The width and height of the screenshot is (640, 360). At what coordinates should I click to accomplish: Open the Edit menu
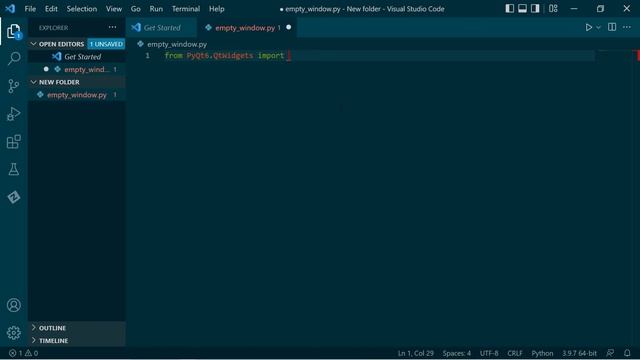point(51,9)
